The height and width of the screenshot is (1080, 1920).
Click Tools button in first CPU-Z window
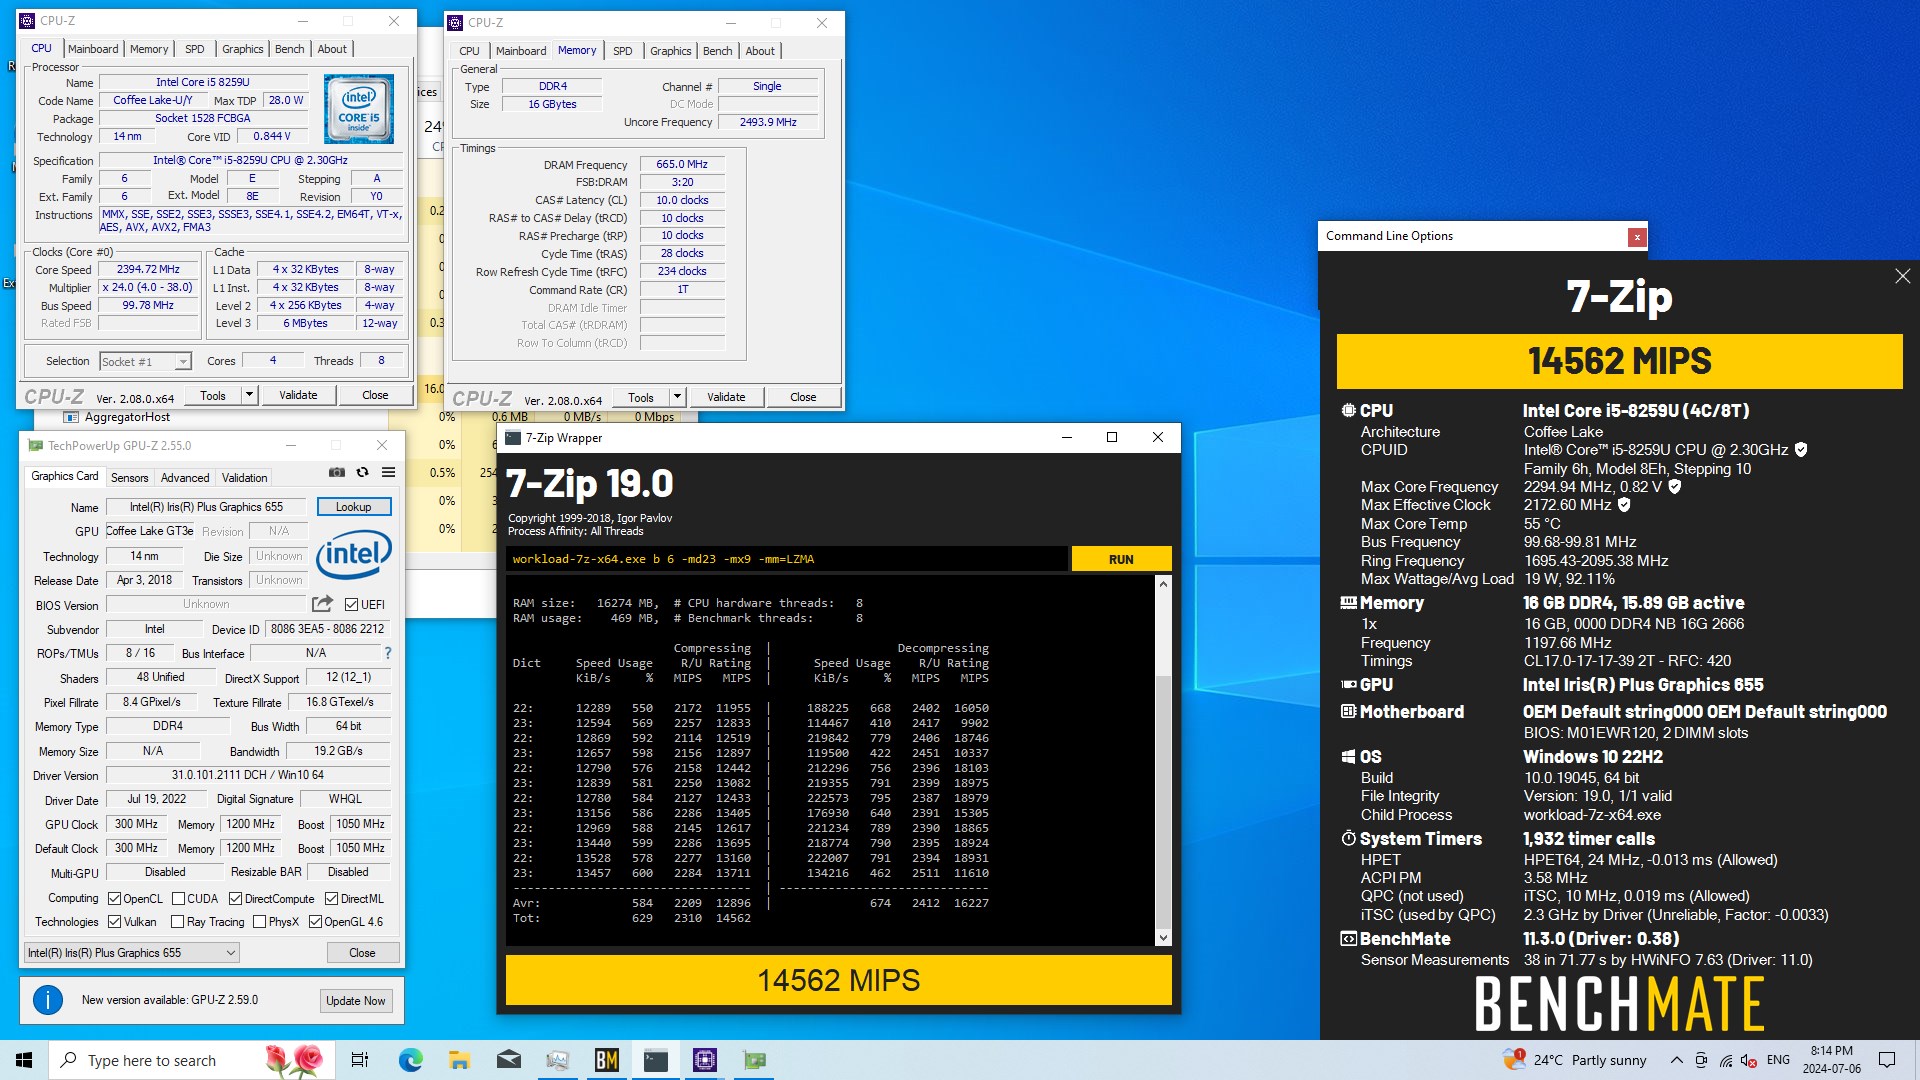click(x=213, y=395)
